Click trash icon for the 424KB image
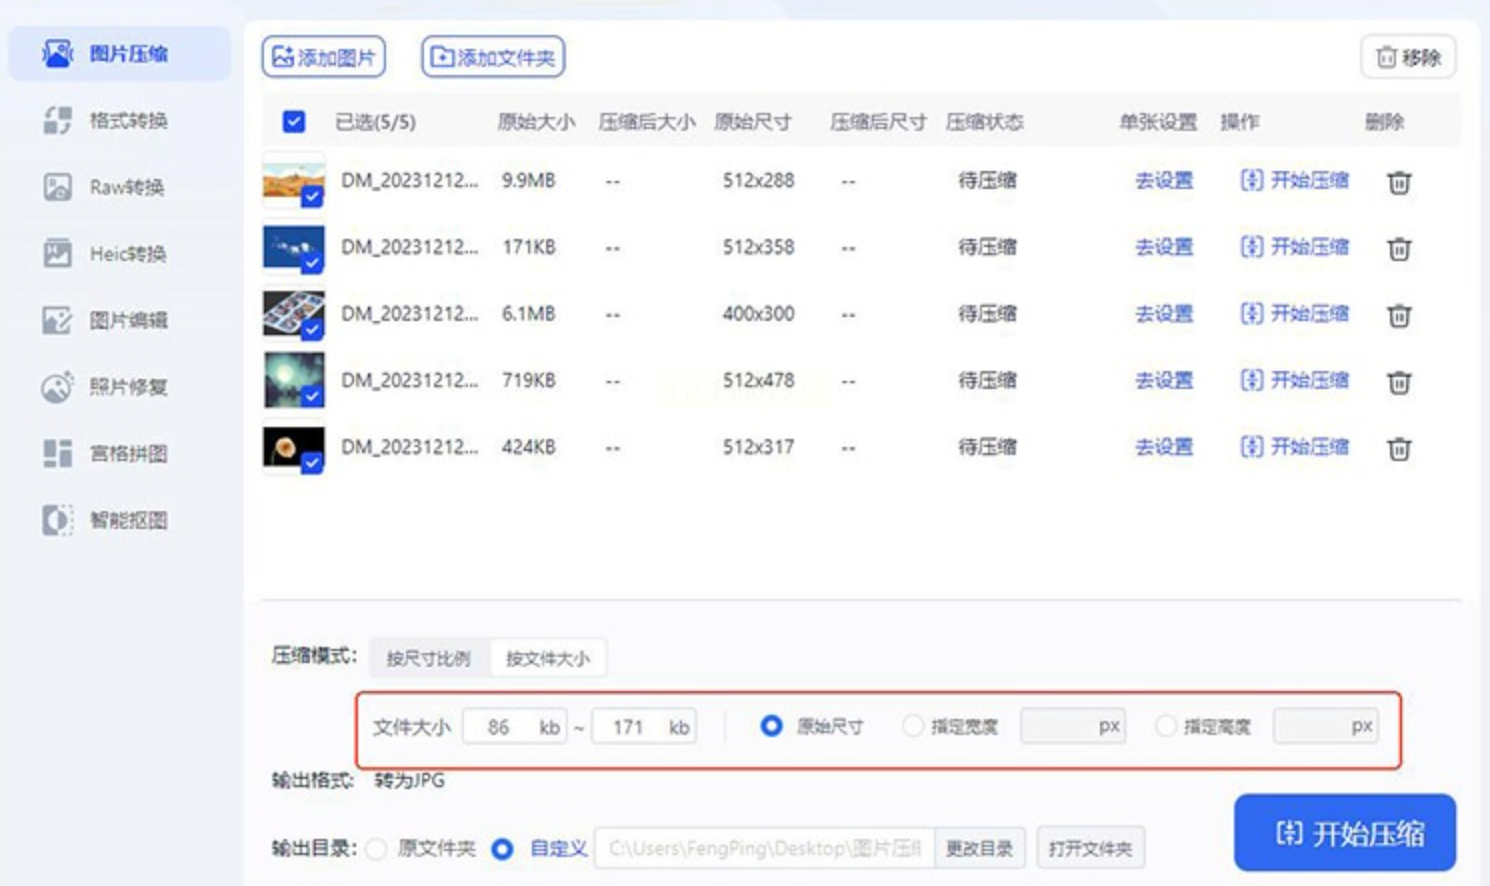This screenshot has width=1490, height=886. 1398,449
